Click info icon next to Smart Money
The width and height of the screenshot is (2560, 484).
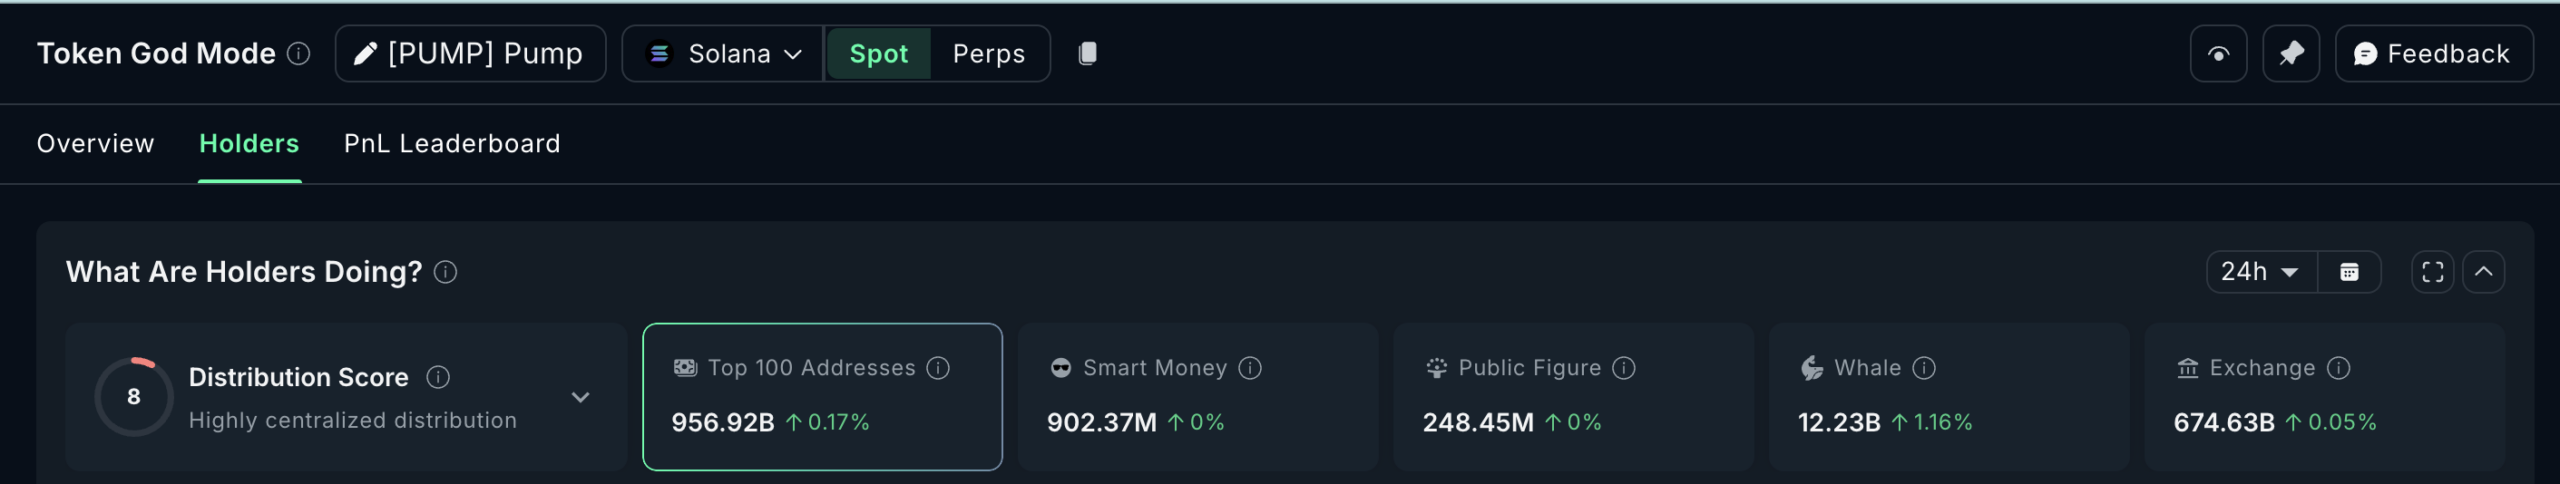pos(1250,368)
